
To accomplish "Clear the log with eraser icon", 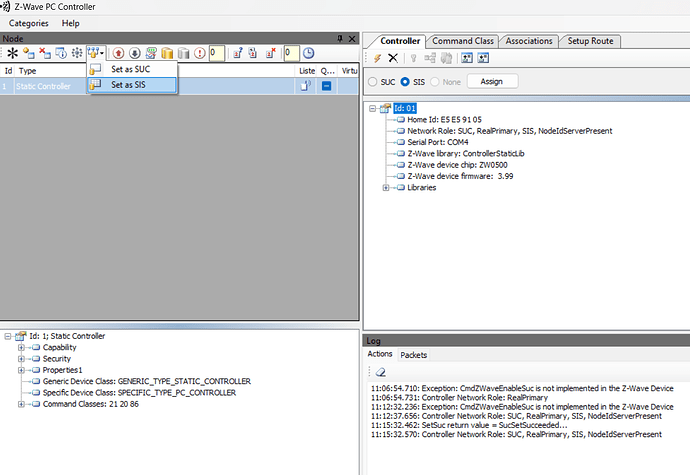I will (381, 372).
